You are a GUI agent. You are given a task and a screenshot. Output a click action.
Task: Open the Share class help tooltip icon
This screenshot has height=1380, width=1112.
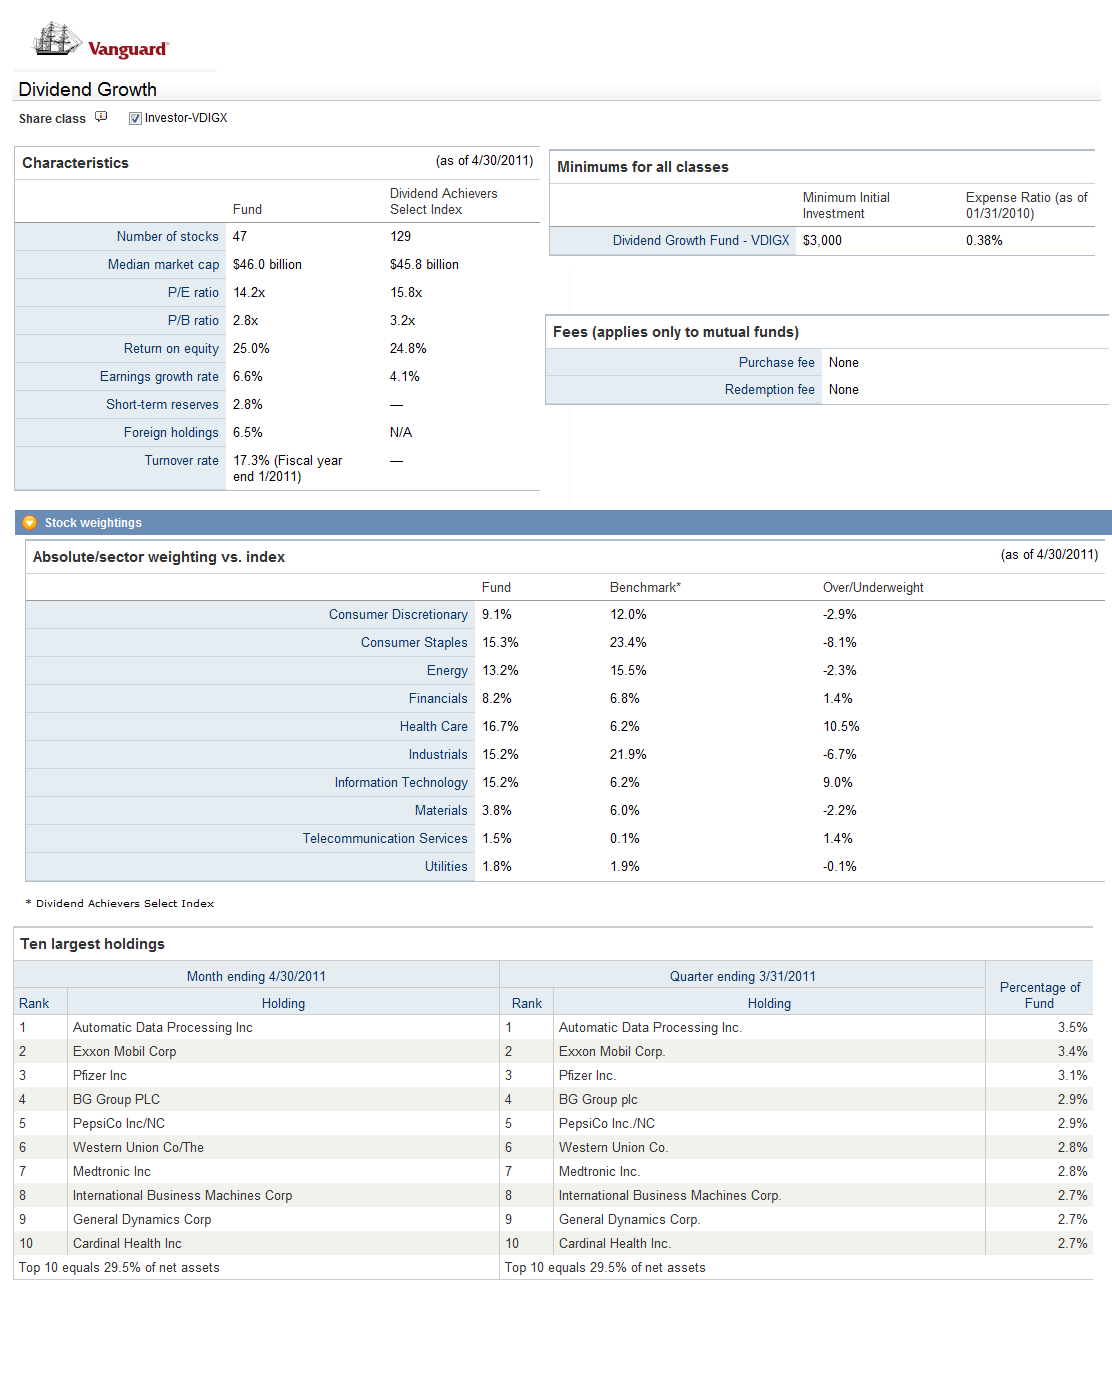(101, 117)
